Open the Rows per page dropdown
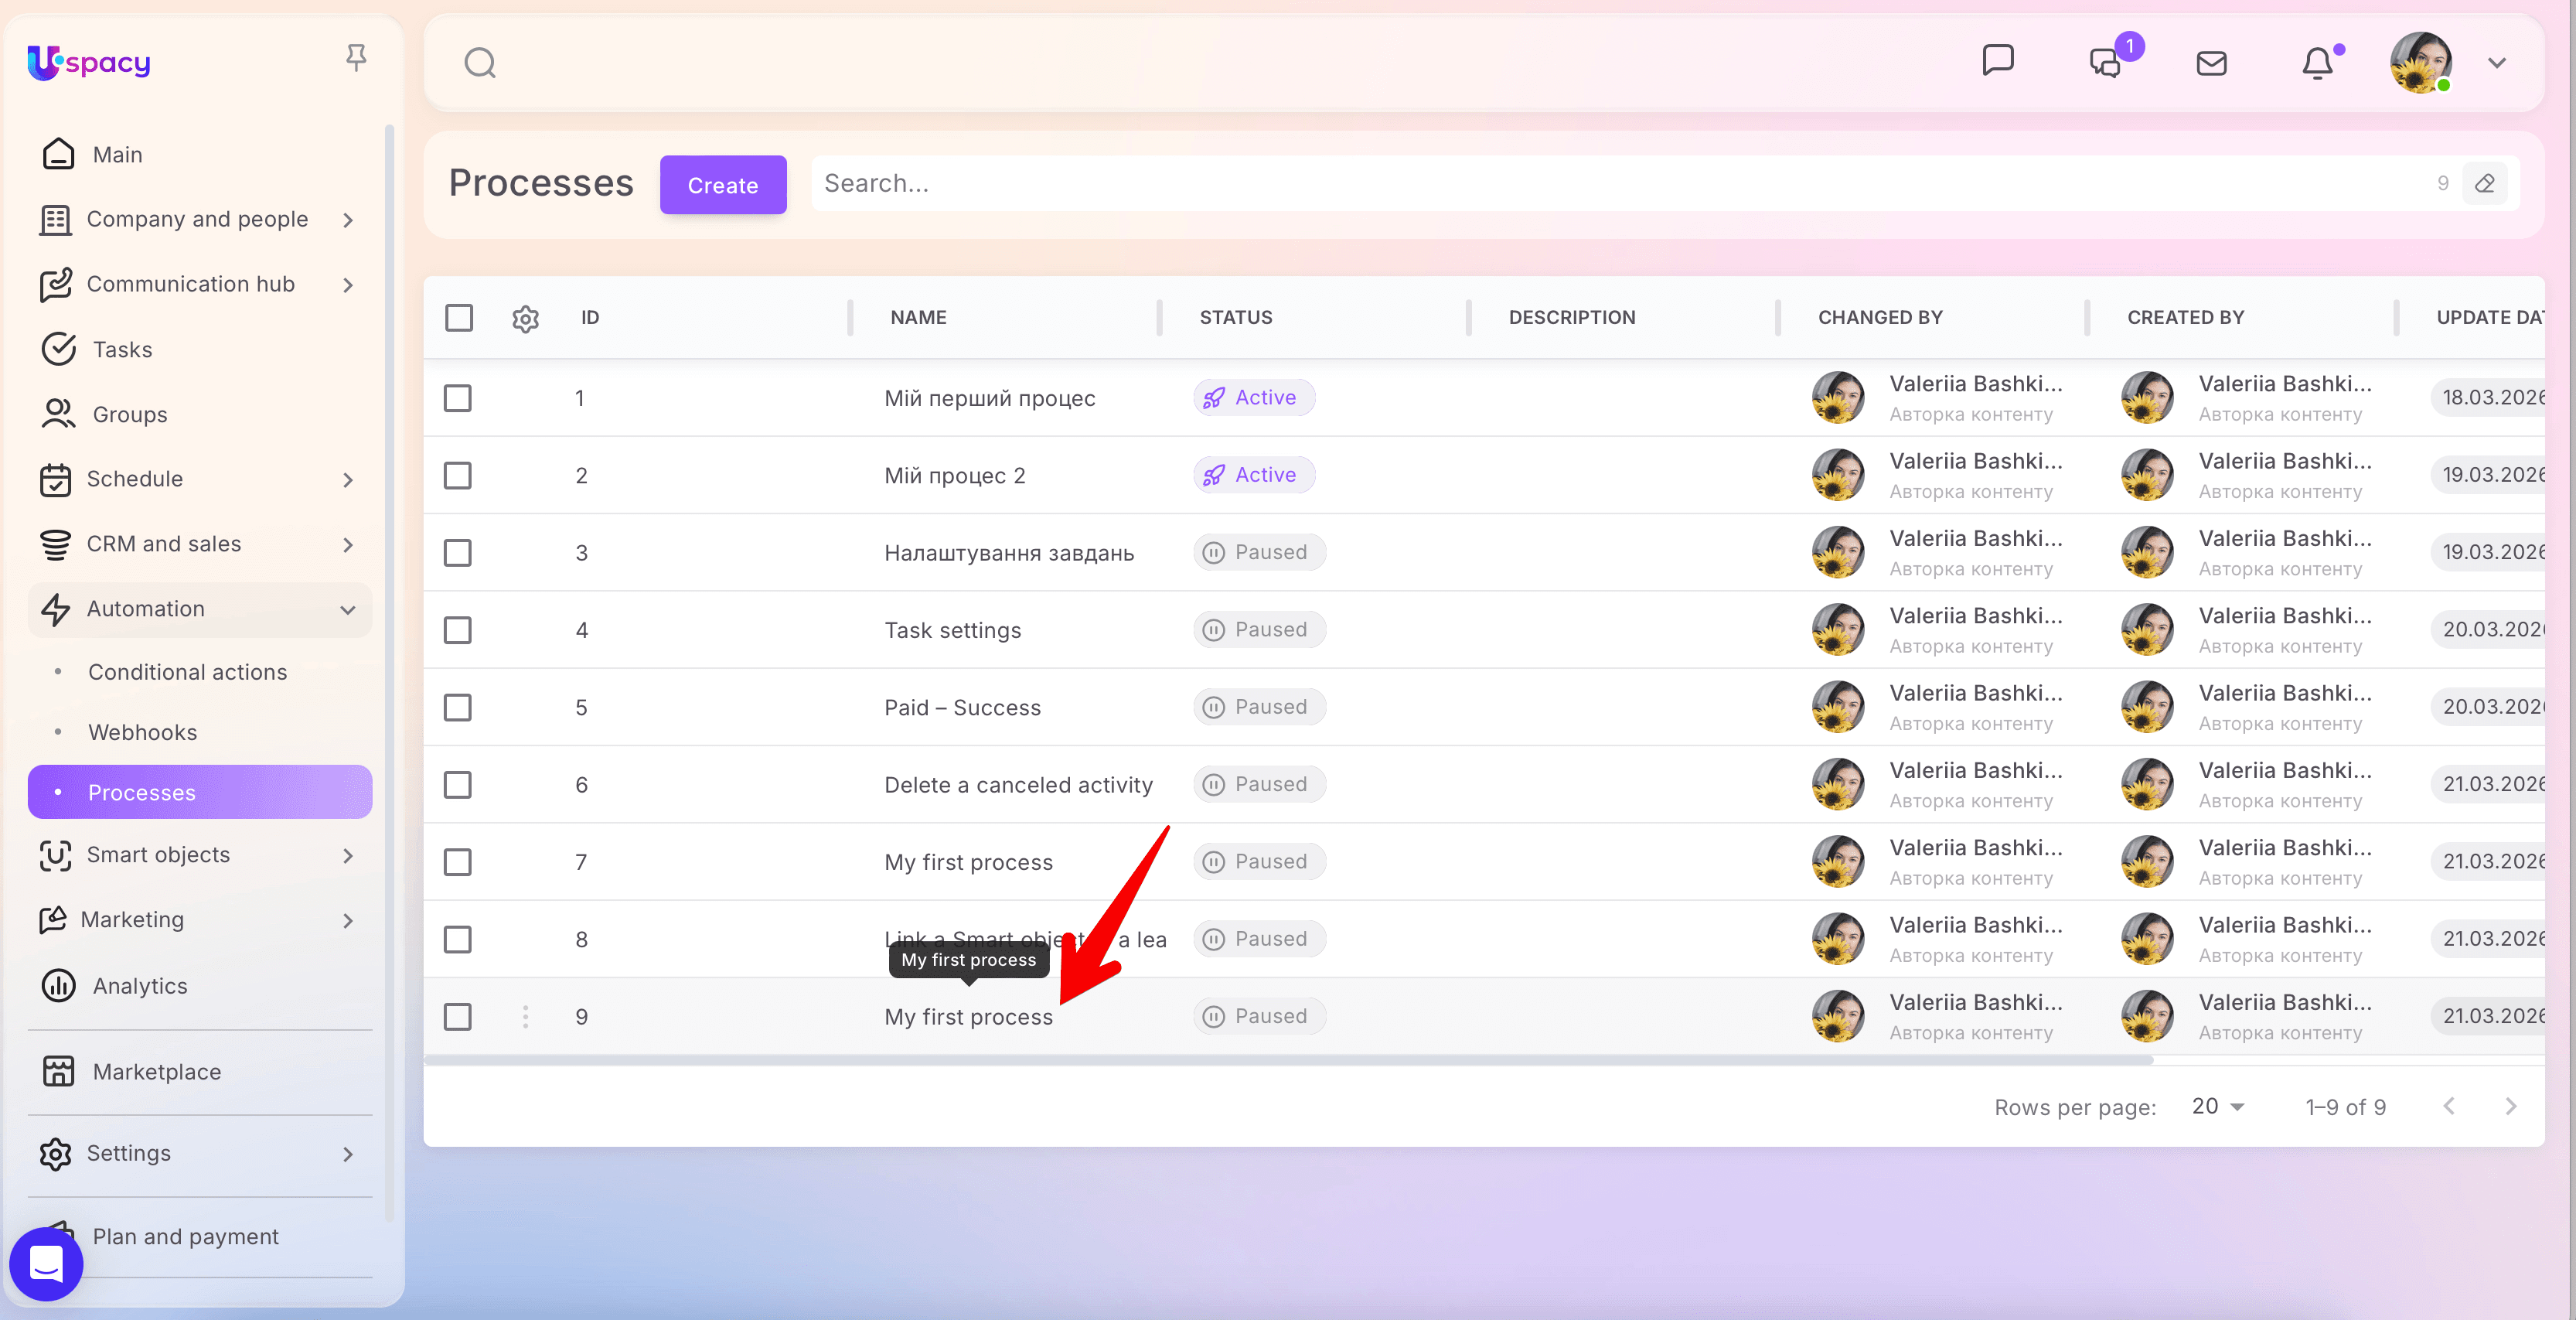 [x=2217, y=1106]
